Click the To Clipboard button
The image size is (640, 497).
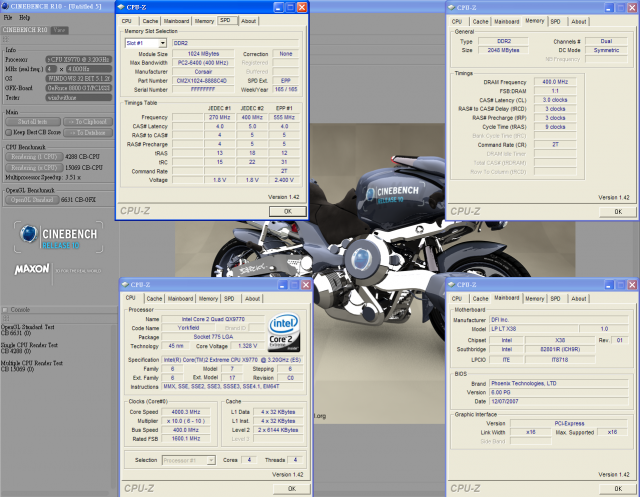(88, 122)
